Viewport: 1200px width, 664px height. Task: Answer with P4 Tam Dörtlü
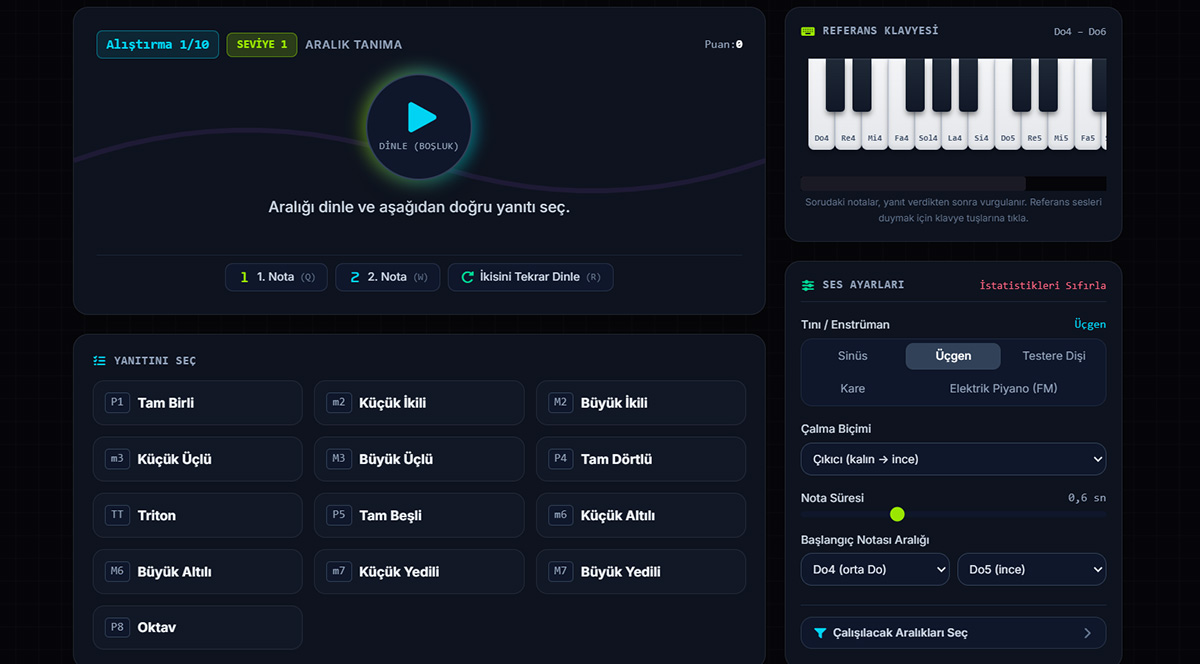click(641, 459)
